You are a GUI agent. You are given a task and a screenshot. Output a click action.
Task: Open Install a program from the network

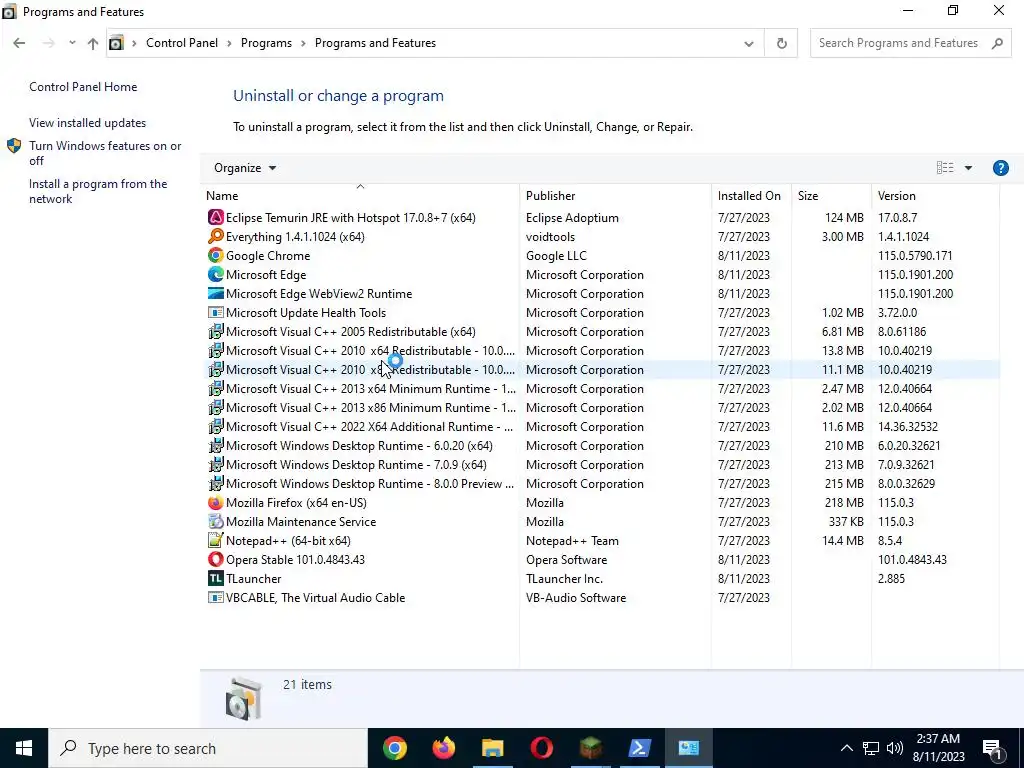pyautogui.click(x=98, y=191)
